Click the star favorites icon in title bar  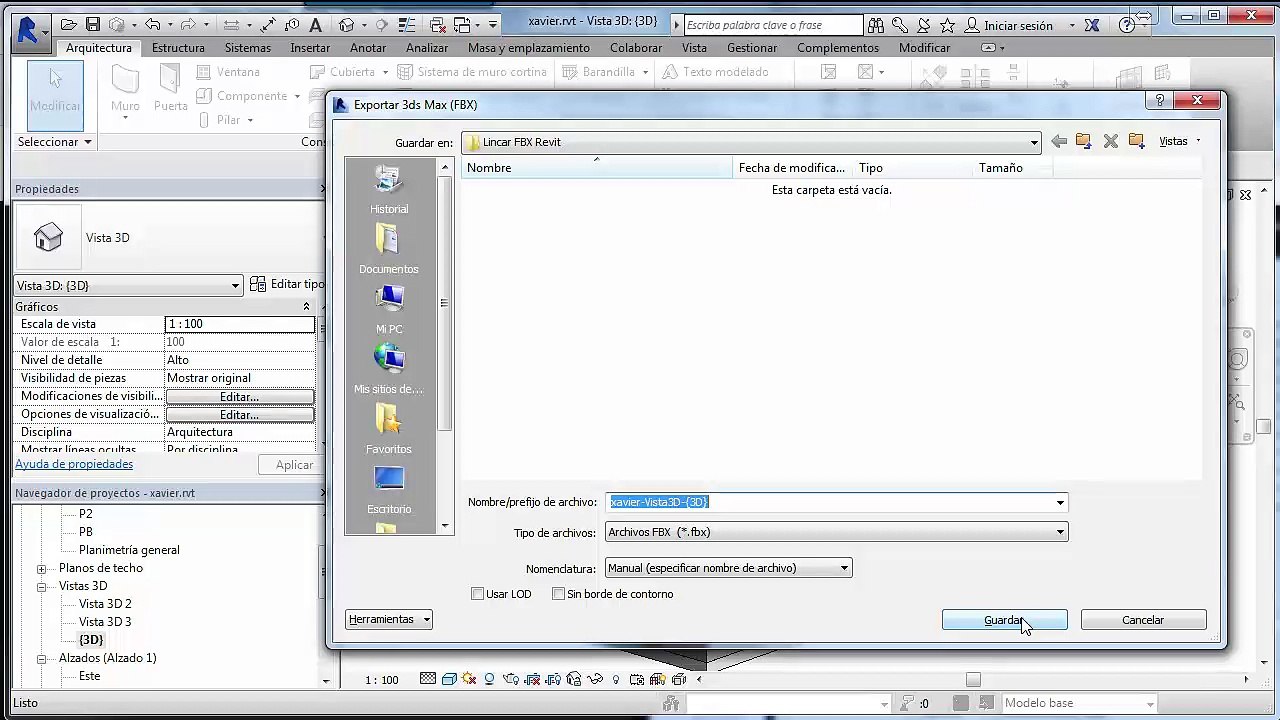[947, 25]
